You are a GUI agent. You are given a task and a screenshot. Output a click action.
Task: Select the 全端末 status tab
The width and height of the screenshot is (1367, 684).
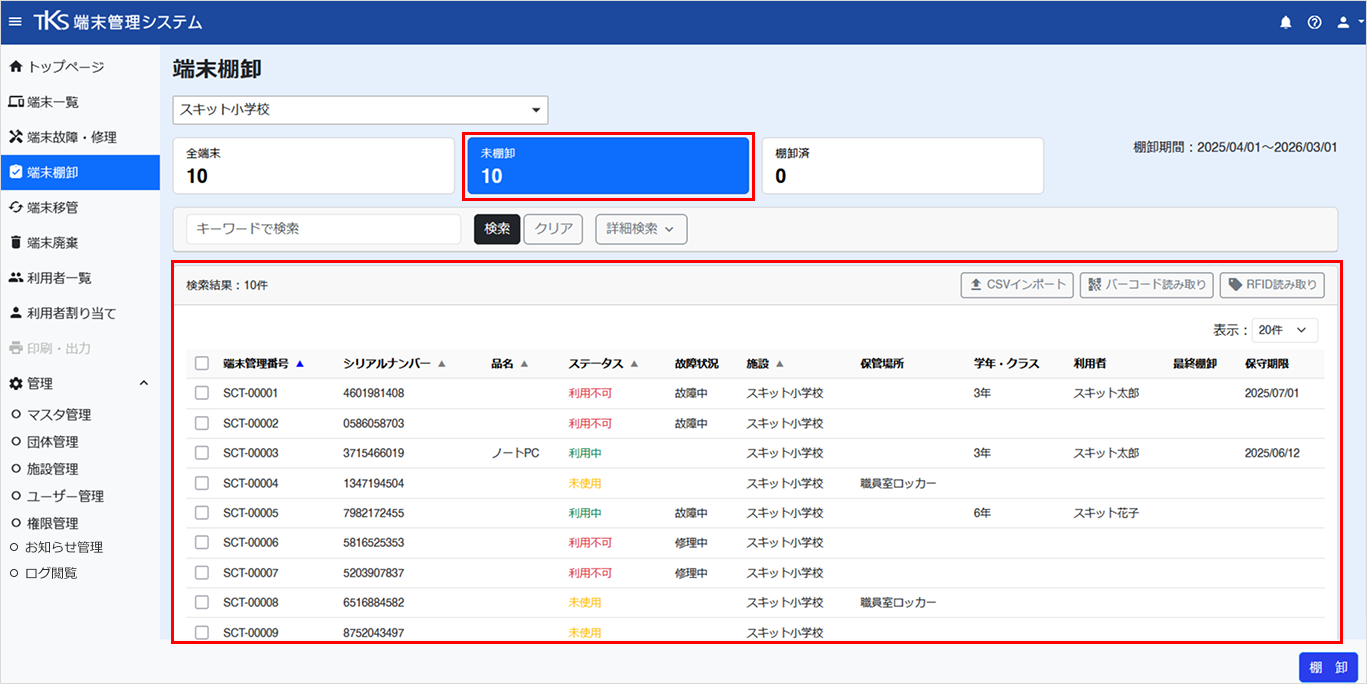(314, 166)
